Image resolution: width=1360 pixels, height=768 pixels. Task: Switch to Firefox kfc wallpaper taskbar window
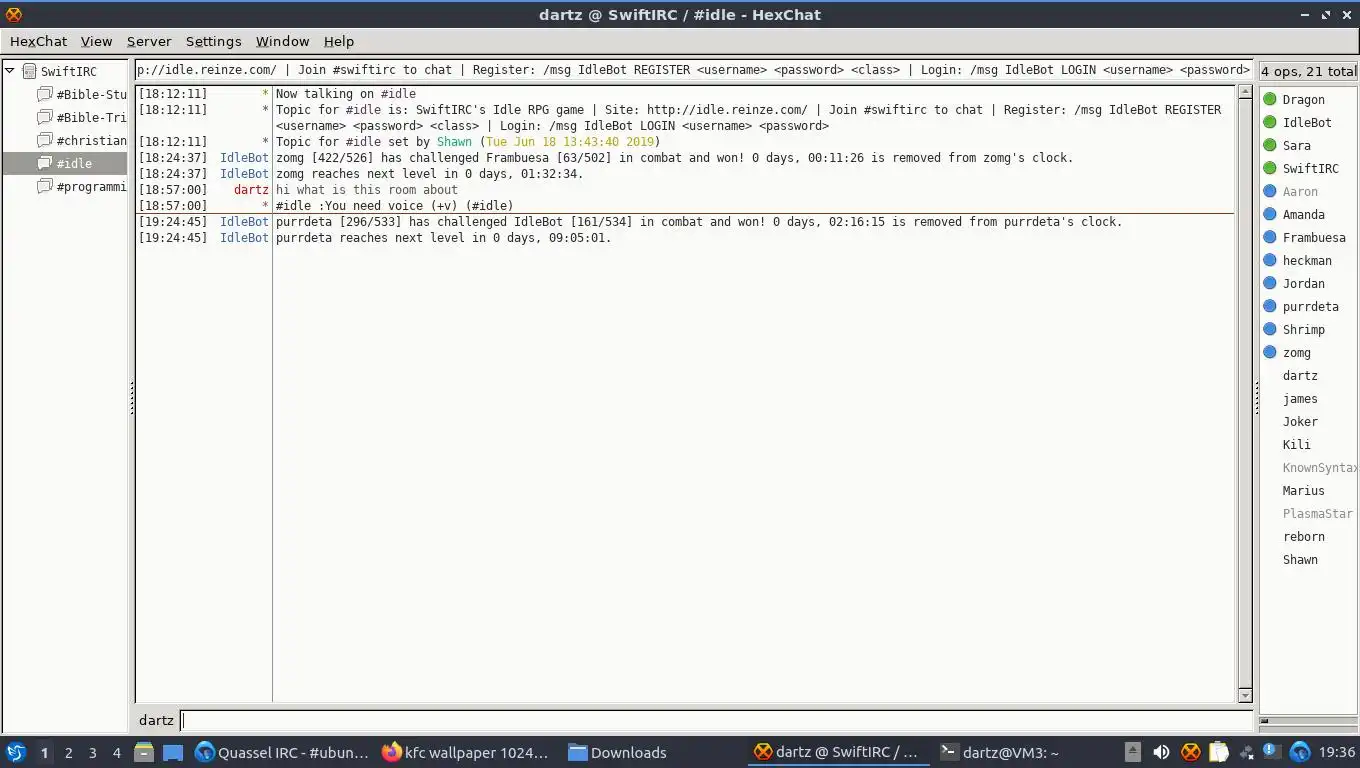(x=466, y=752)
